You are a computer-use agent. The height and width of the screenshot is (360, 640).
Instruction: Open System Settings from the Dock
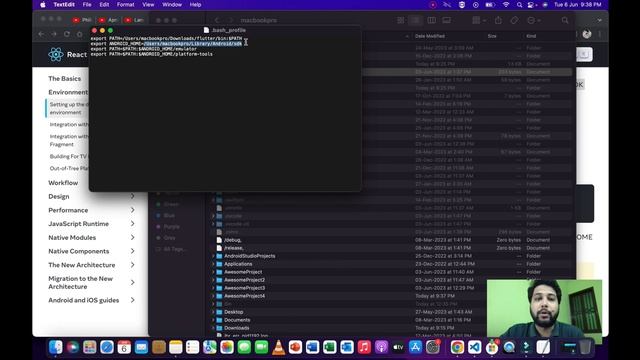point(433,347)
